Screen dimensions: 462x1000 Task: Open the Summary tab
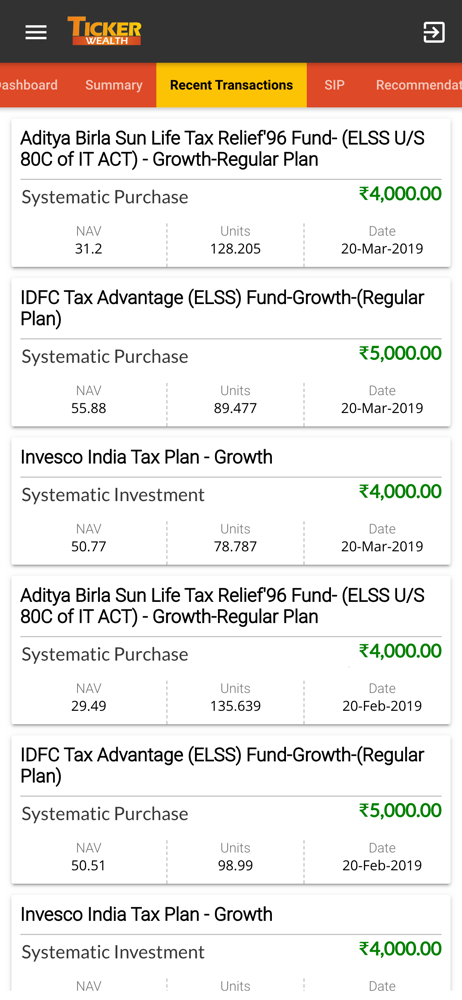[x=114, y=85]
